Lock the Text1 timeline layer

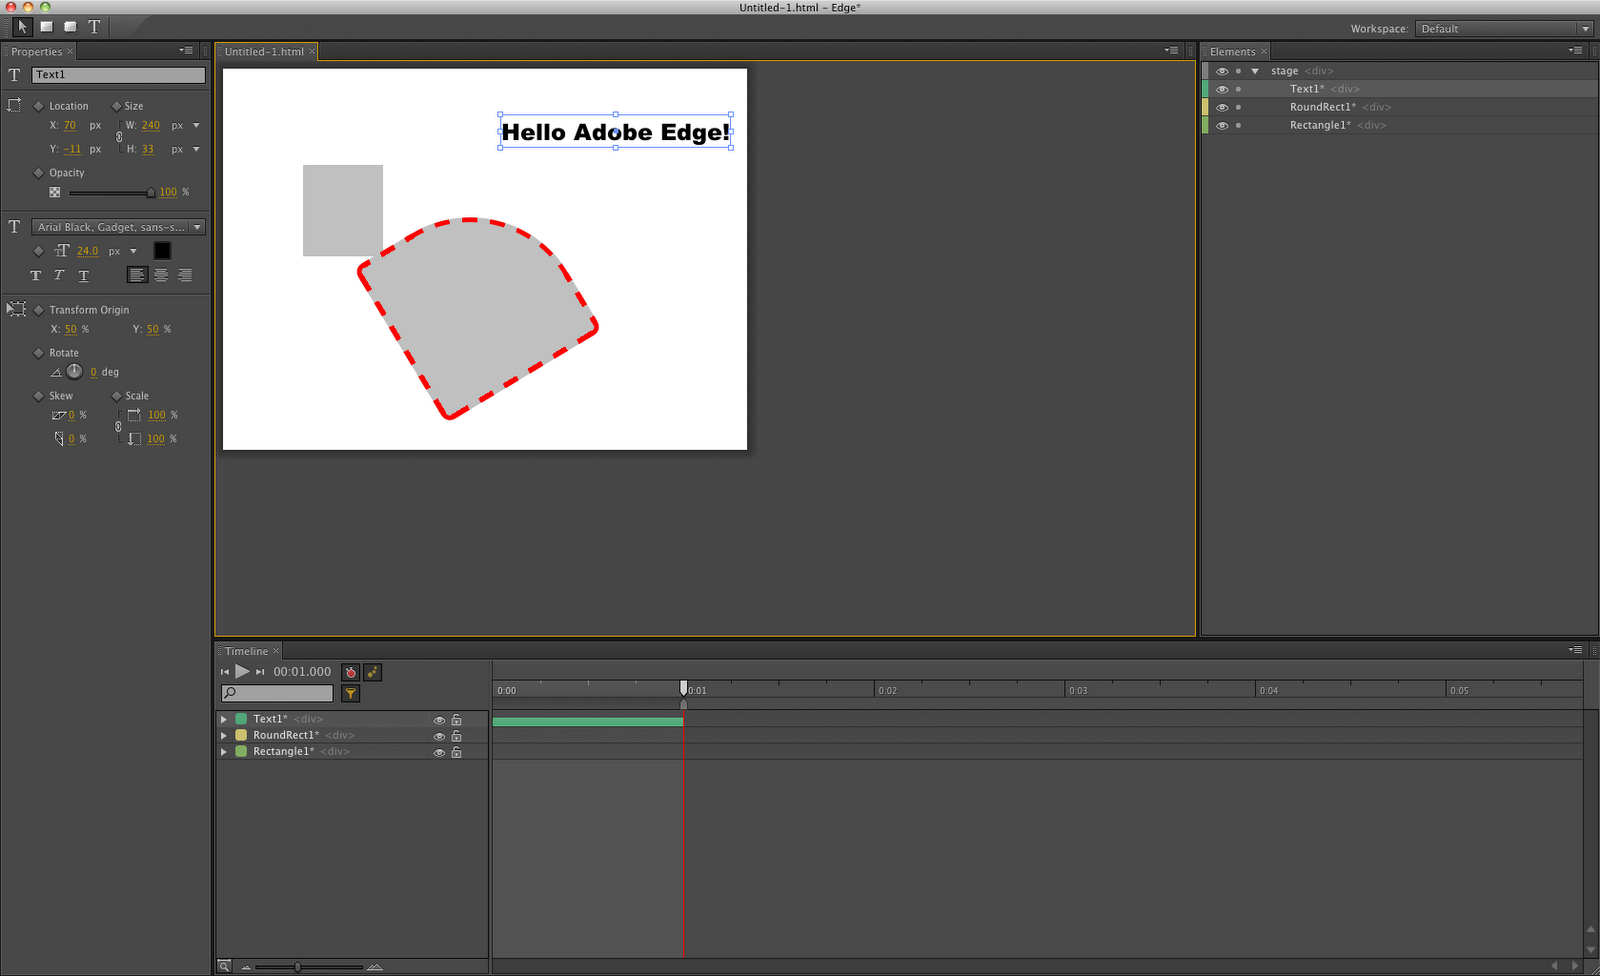click(456, 720)
